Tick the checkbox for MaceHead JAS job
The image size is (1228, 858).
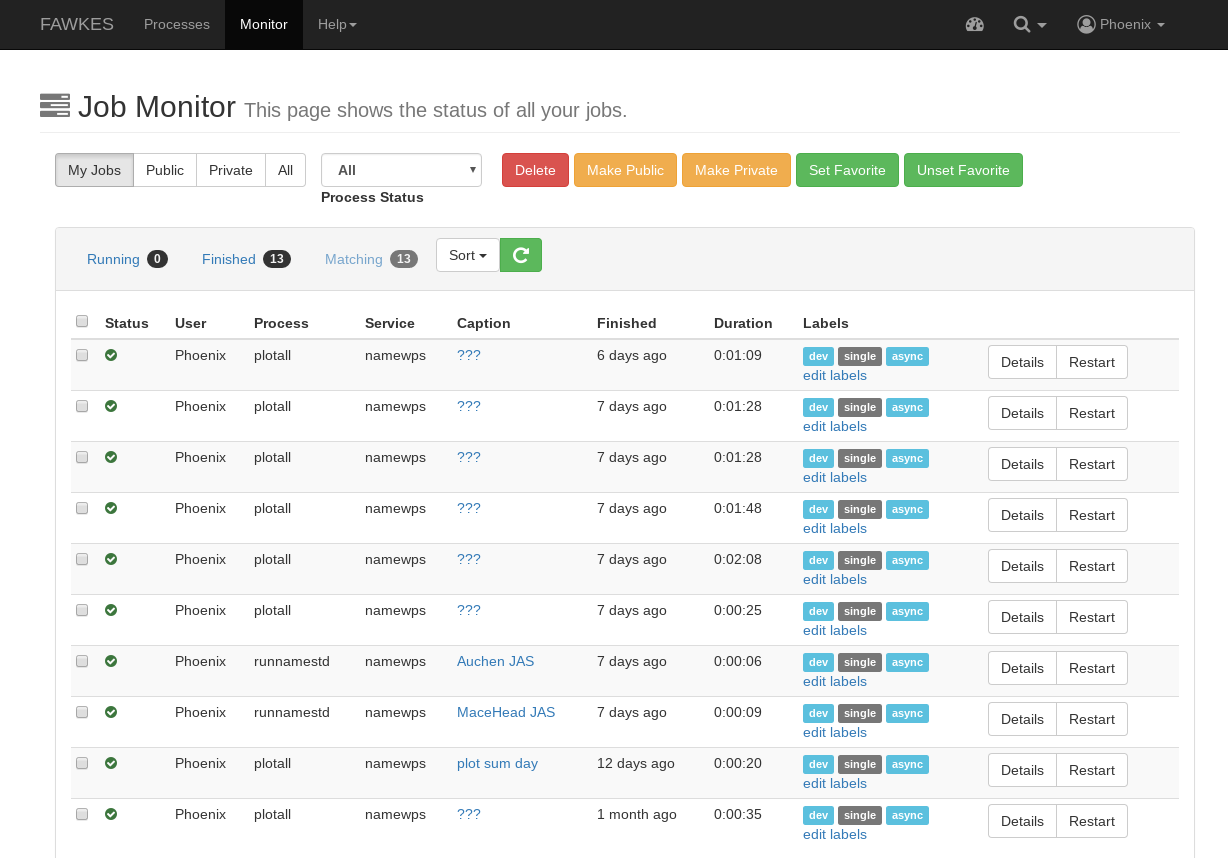[82, 713]
